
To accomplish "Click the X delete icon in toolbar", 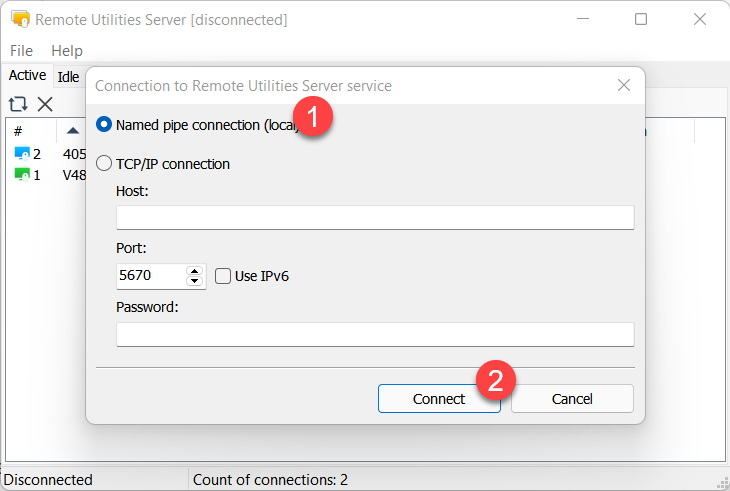I will [45, 104].
